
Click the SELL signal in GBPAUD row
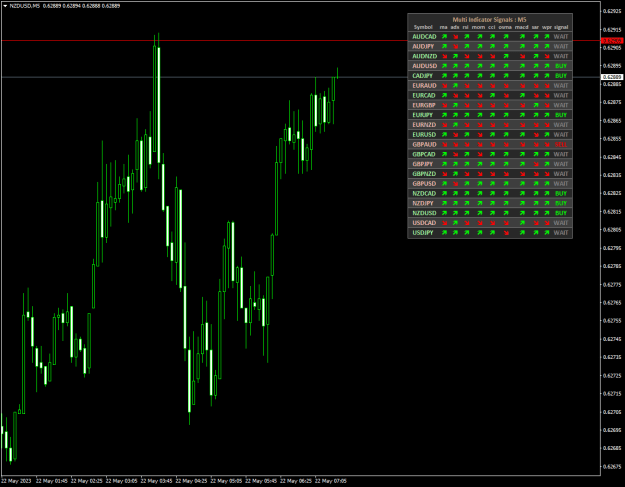561,145
